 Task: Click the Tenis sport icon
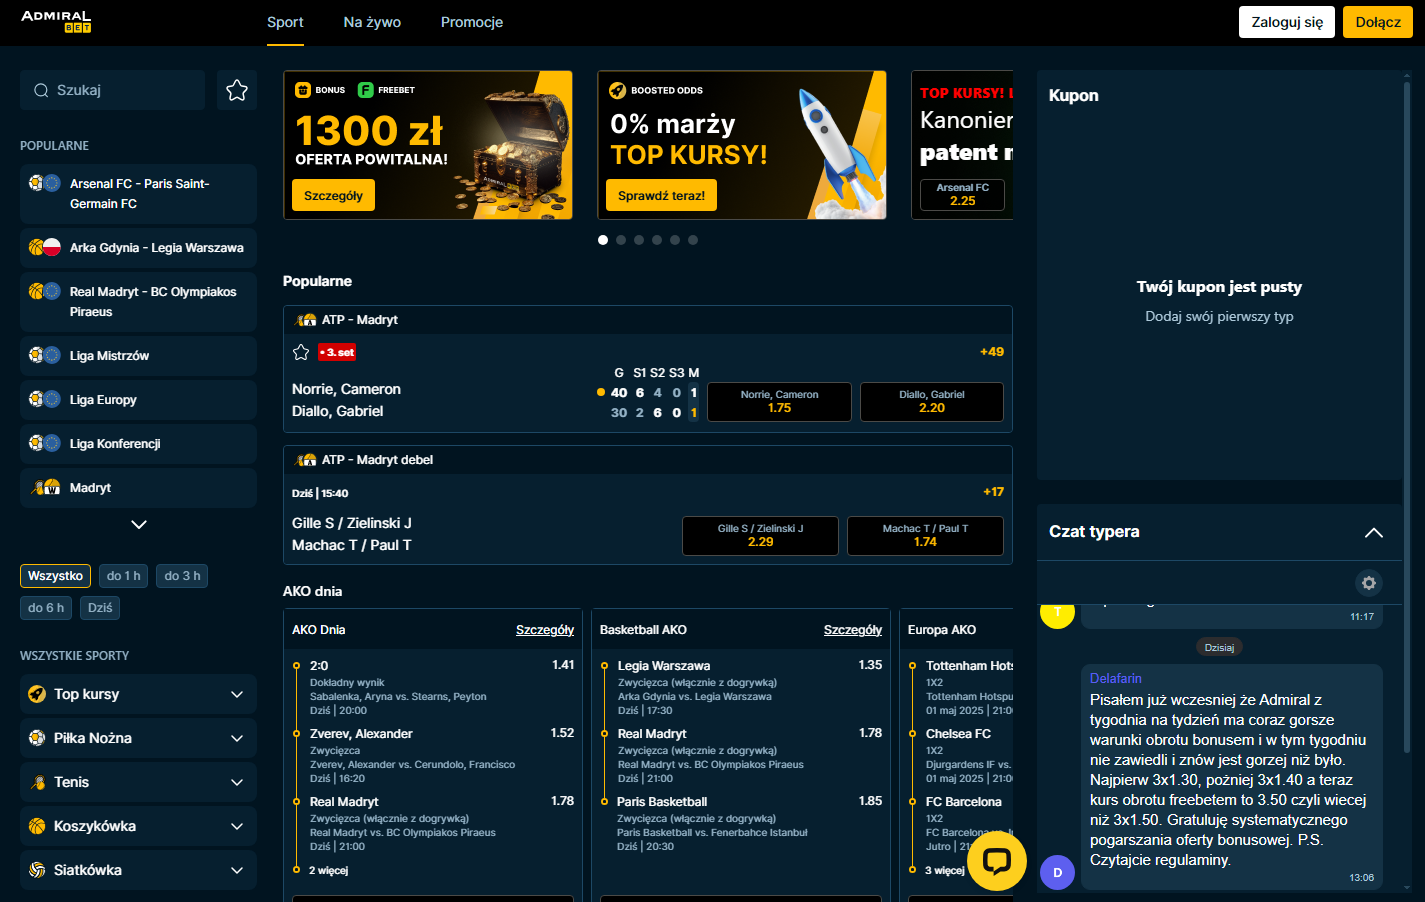[x=37, y=782]
